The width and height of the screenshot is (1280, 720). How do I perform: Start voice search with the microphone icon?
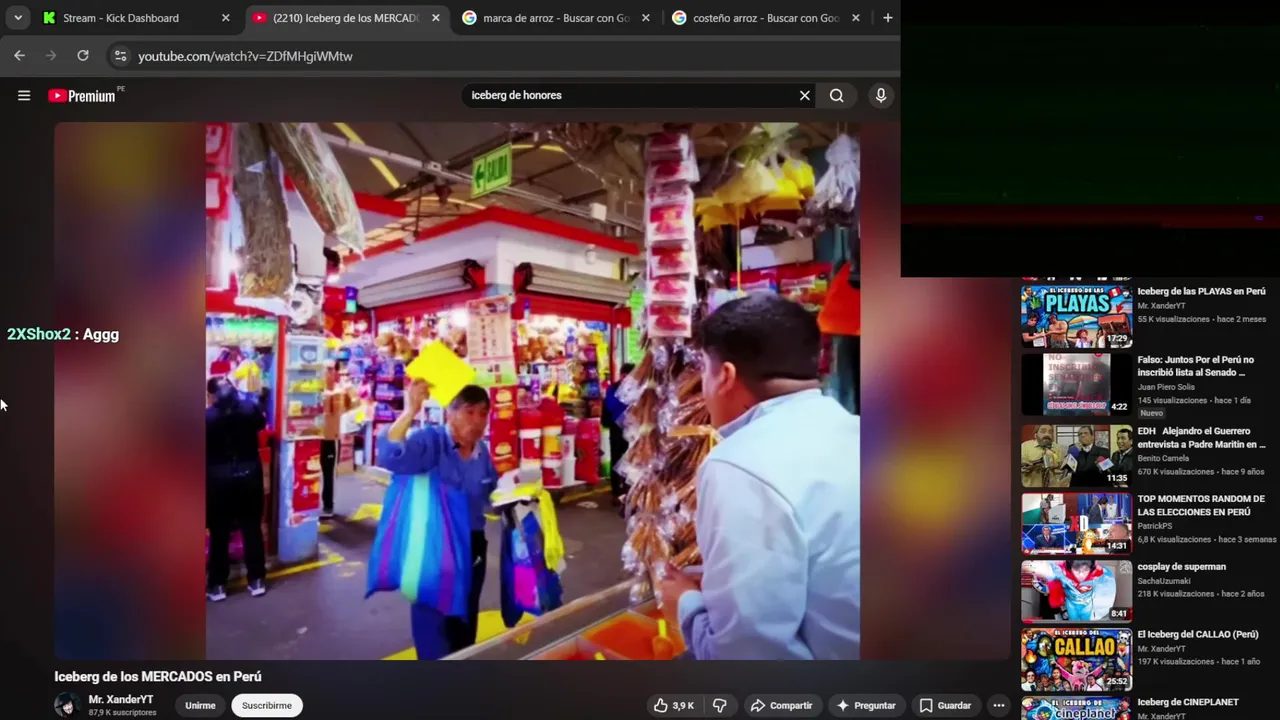(x=881, y=95)
